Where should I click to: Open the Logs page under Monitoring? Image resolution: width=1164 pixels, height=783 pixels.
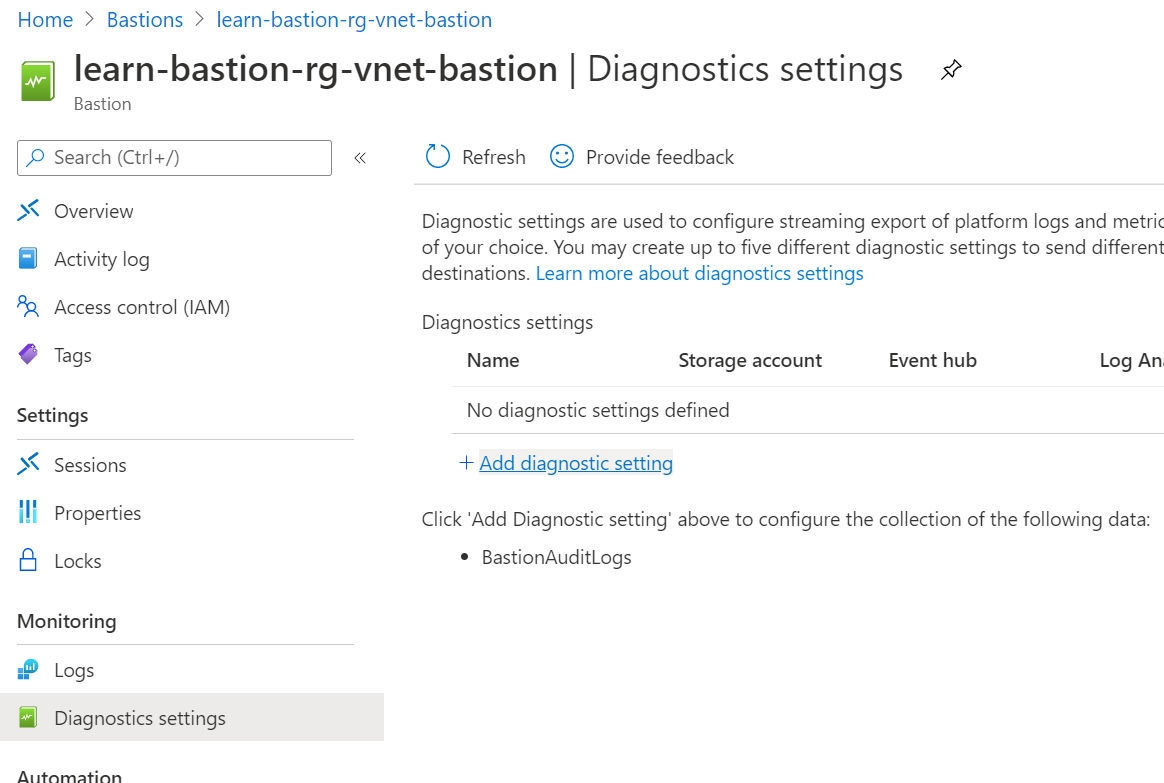[x=74, y=670]
